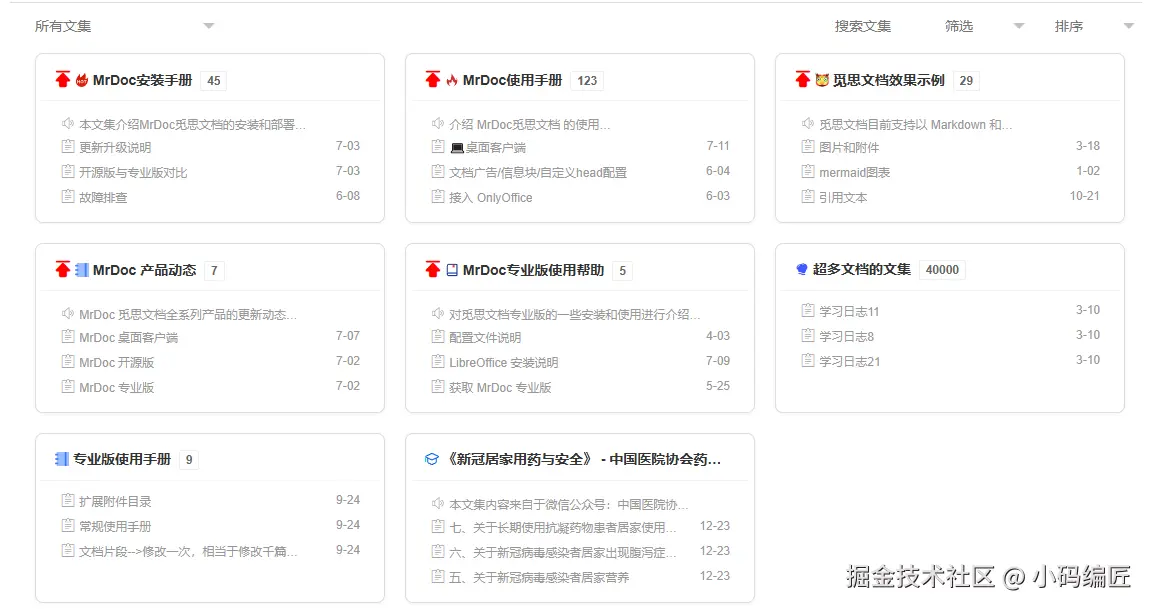
Task: Open document 开源版与专业版对比
Action: 133,172
